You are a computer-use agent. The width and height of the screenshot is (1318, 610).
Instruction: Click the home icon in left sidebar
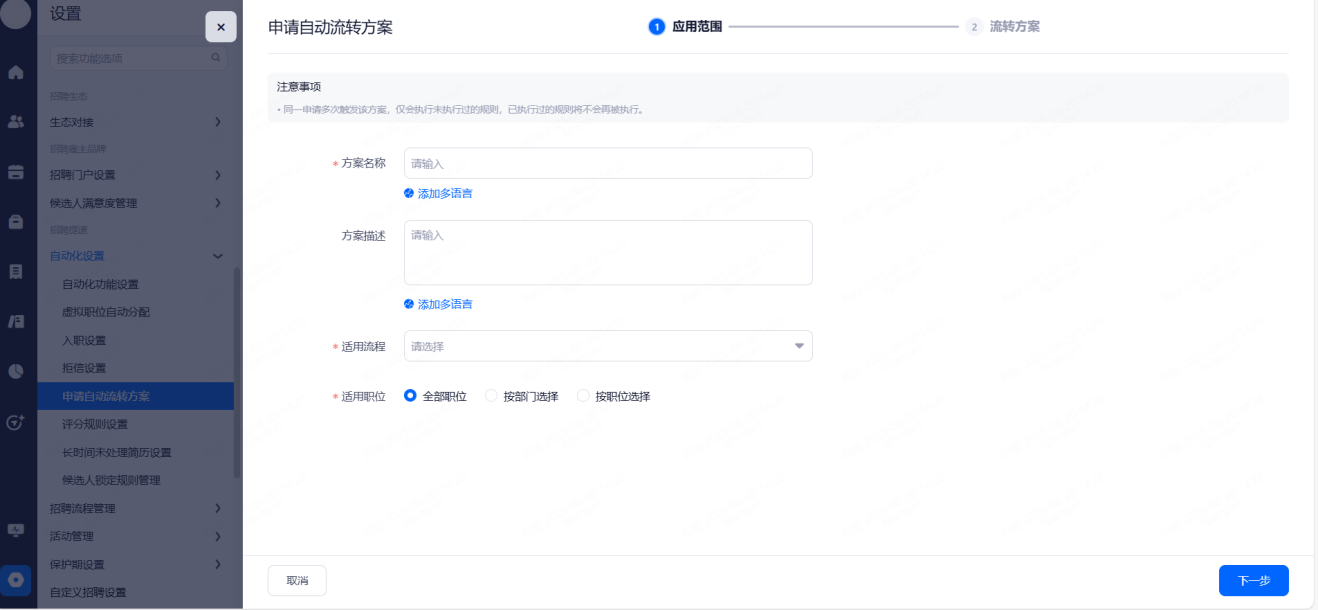click(x=16, y=72)
